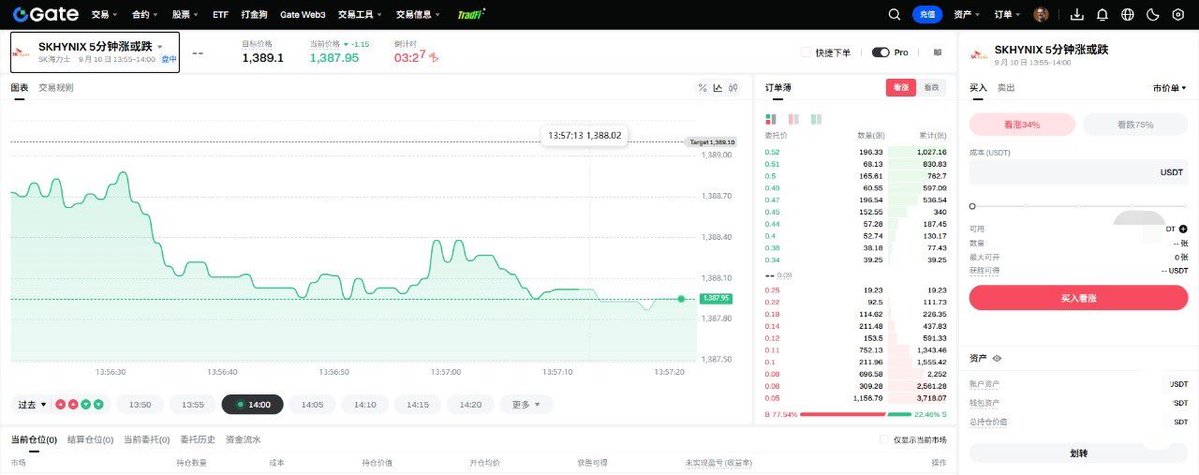Viewport: 1199px width, 475px height.
Task: Open the 订单 dropdown in navbar
Action: pyautogui.click(x=1008, y=15)
